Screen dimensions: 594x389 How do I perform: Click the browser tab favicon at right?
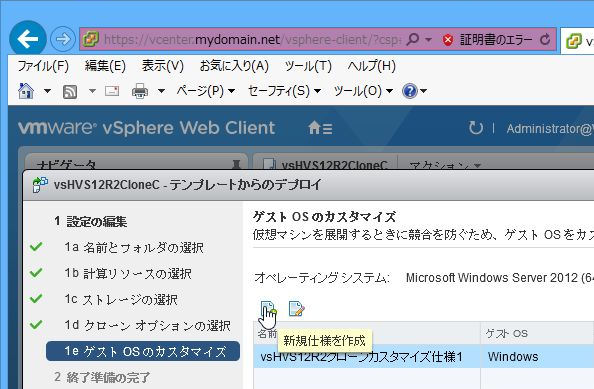point(574,41)
